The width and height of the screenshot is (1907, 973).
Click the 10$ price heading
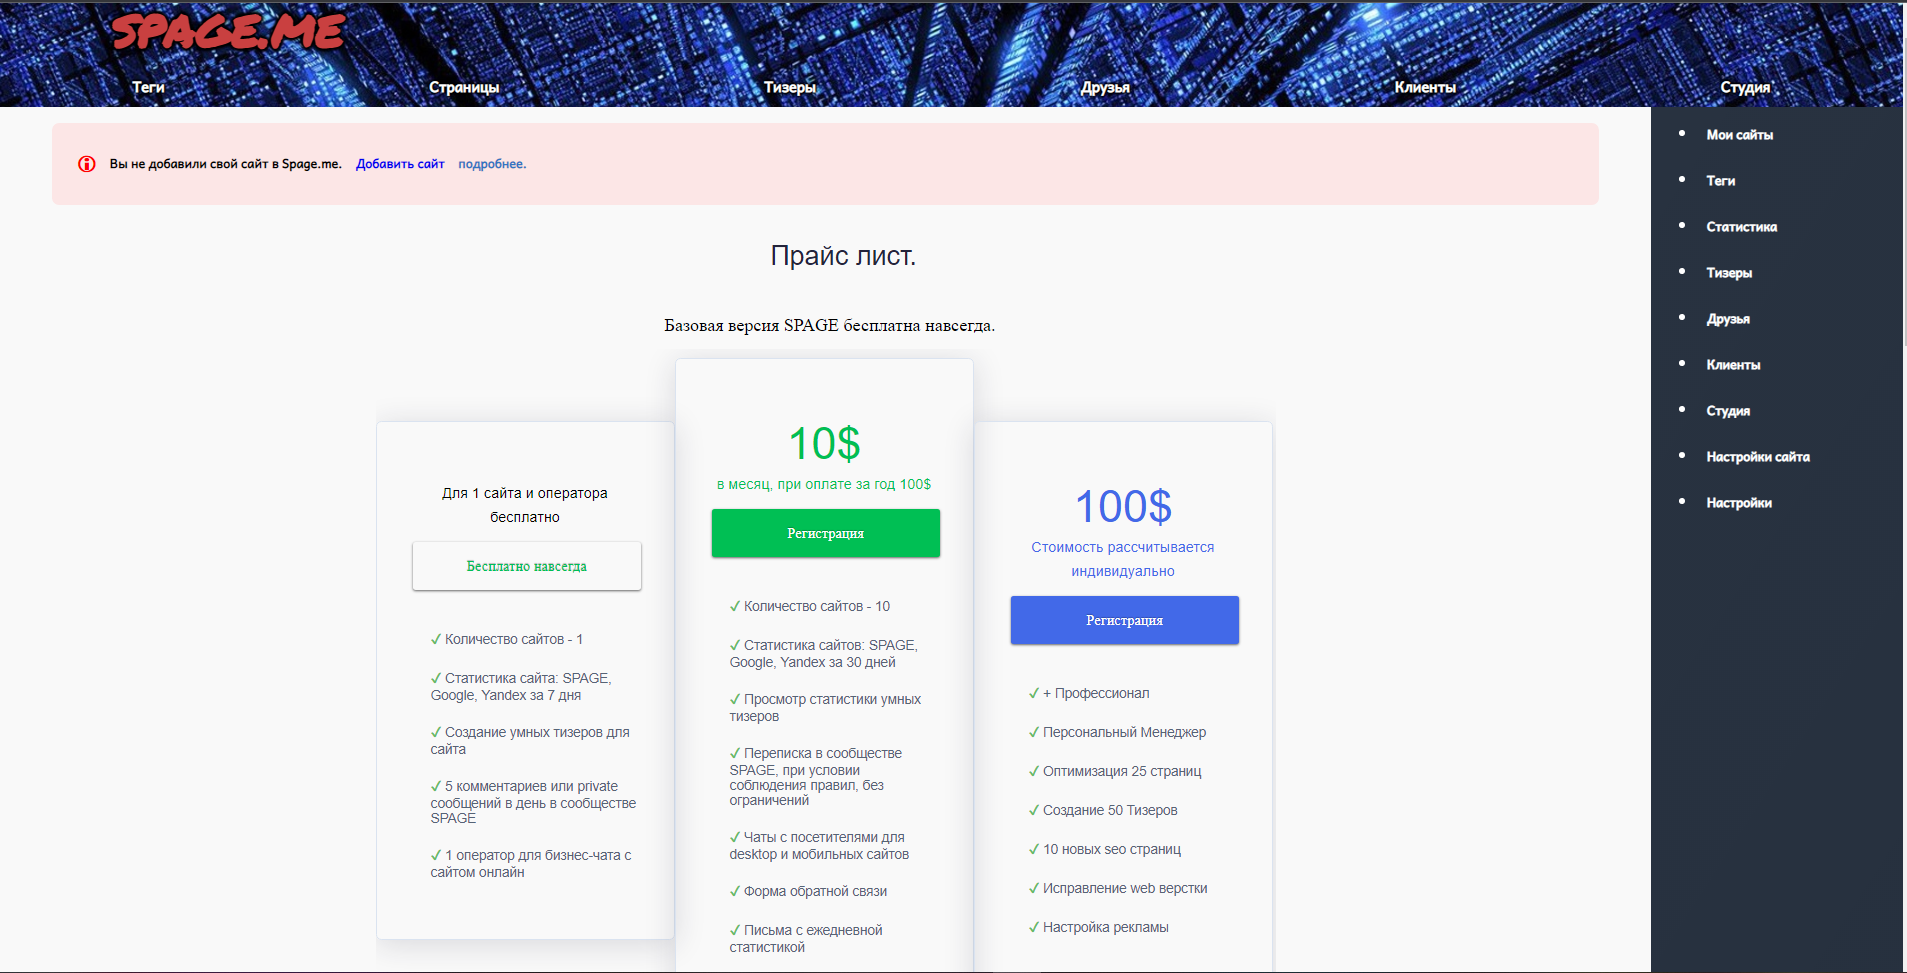pyautogui.click(x=824, y=443)
